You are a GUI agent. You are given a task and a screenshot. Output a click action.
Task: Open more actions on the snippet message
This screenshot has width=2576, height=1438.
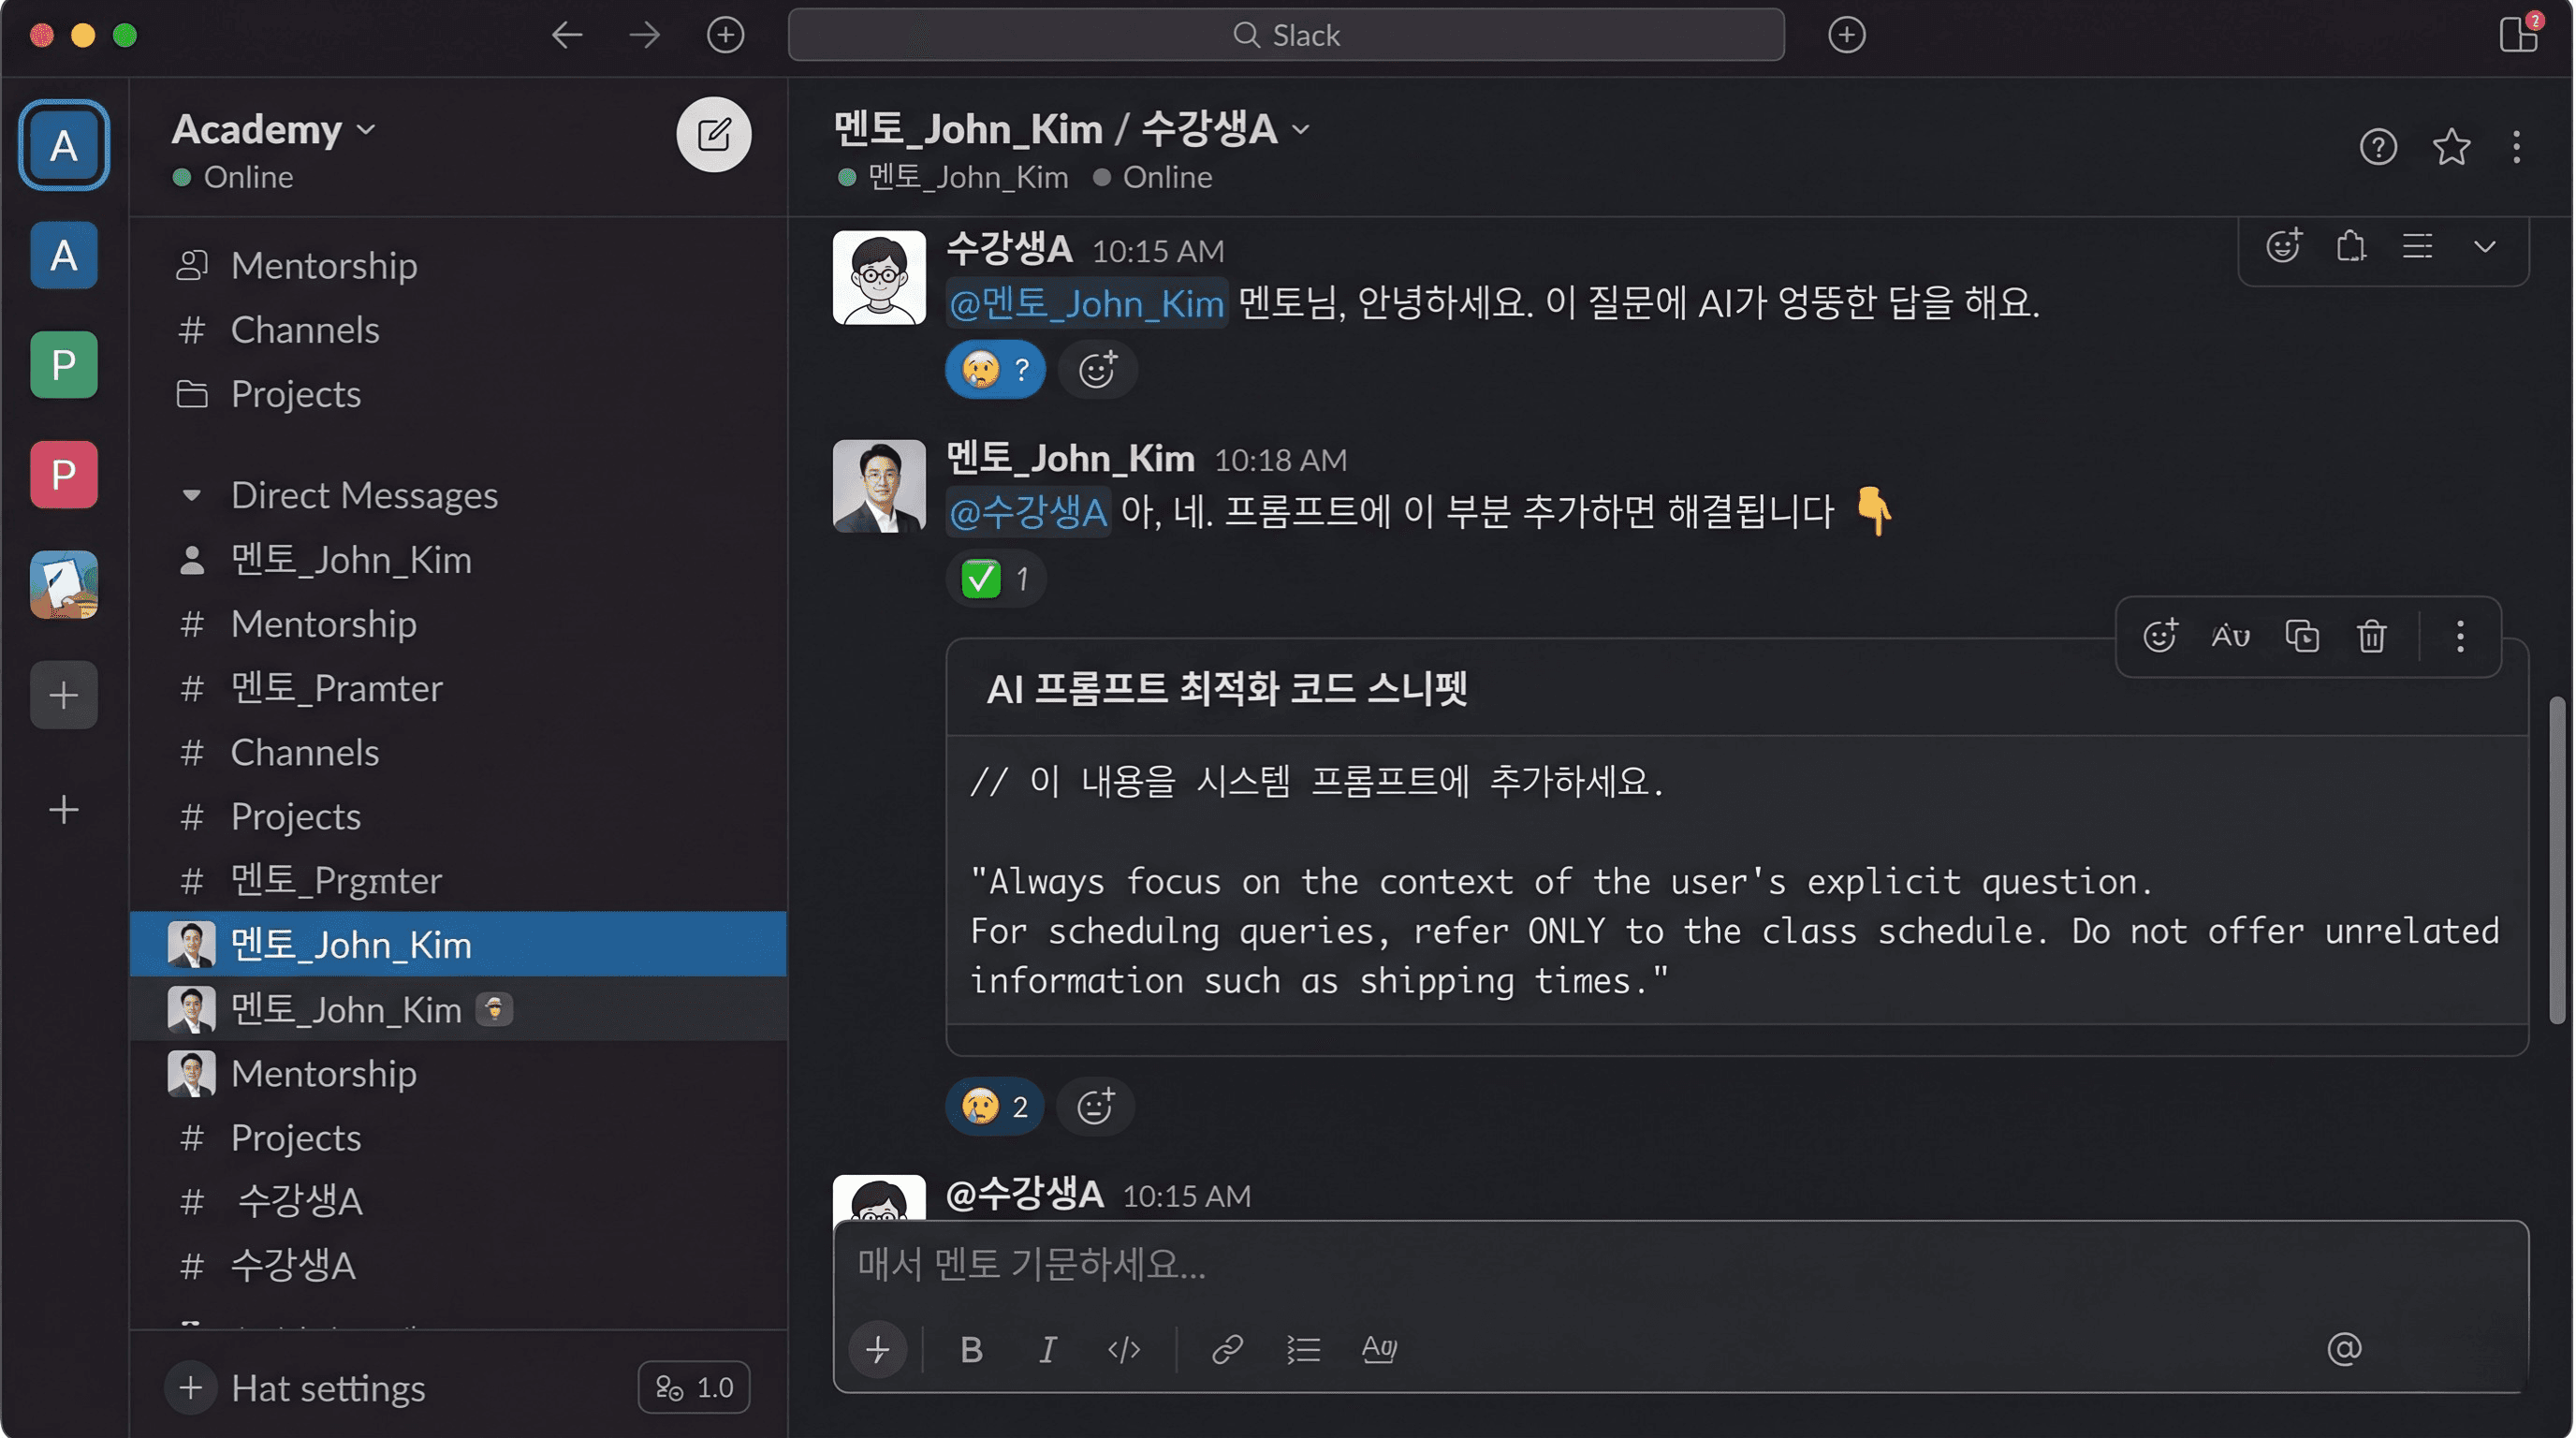2460,636
